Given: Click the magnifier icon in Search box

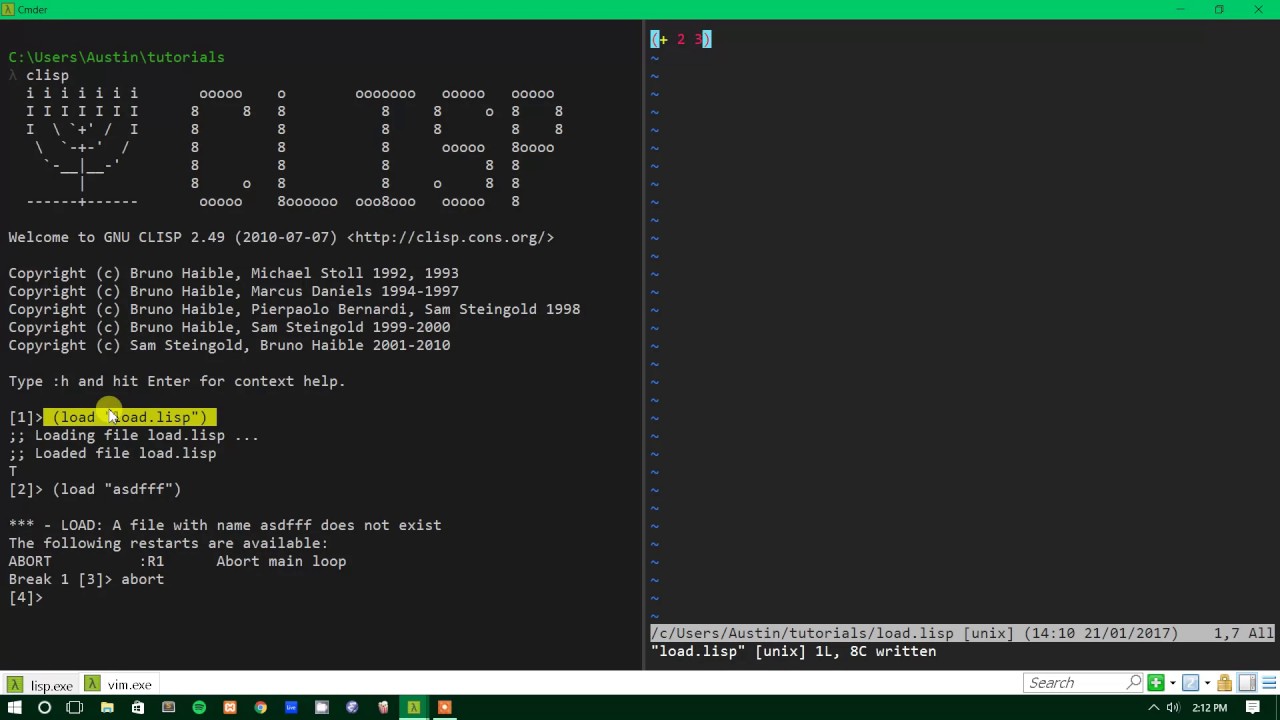Looking at the screenshot, I should (x=1134, y=683).
